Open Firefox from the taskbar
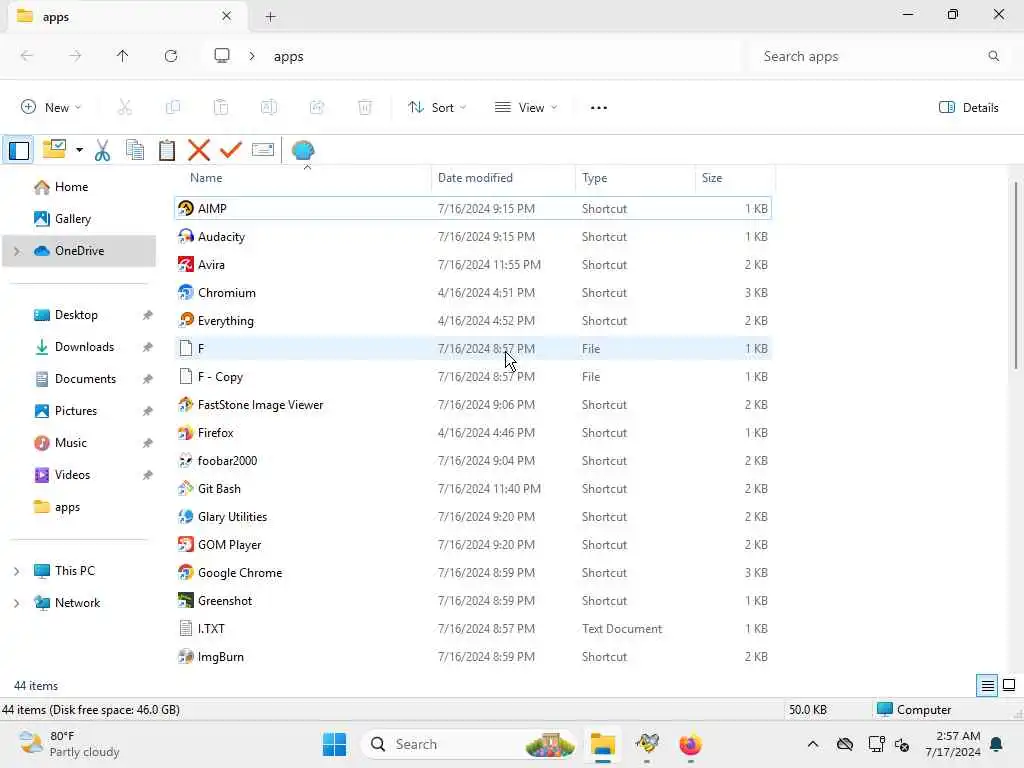Image resolution: width=1024 pixels, height=768 pixels. point(690,744)
